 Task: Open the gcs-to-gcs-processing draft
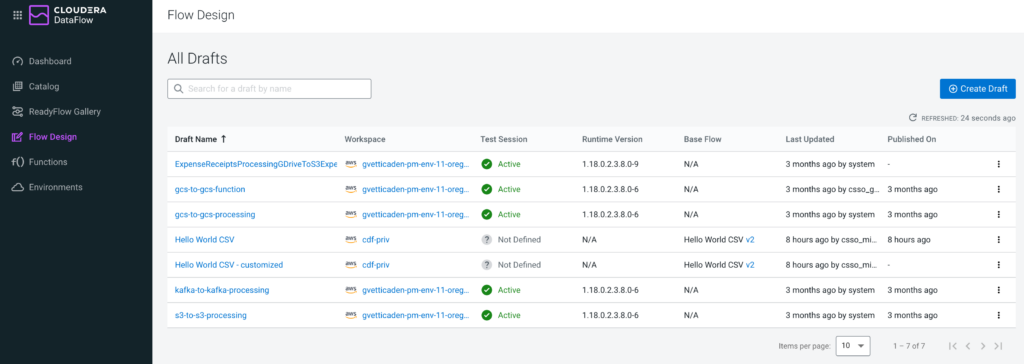click(x=215, y=214)
